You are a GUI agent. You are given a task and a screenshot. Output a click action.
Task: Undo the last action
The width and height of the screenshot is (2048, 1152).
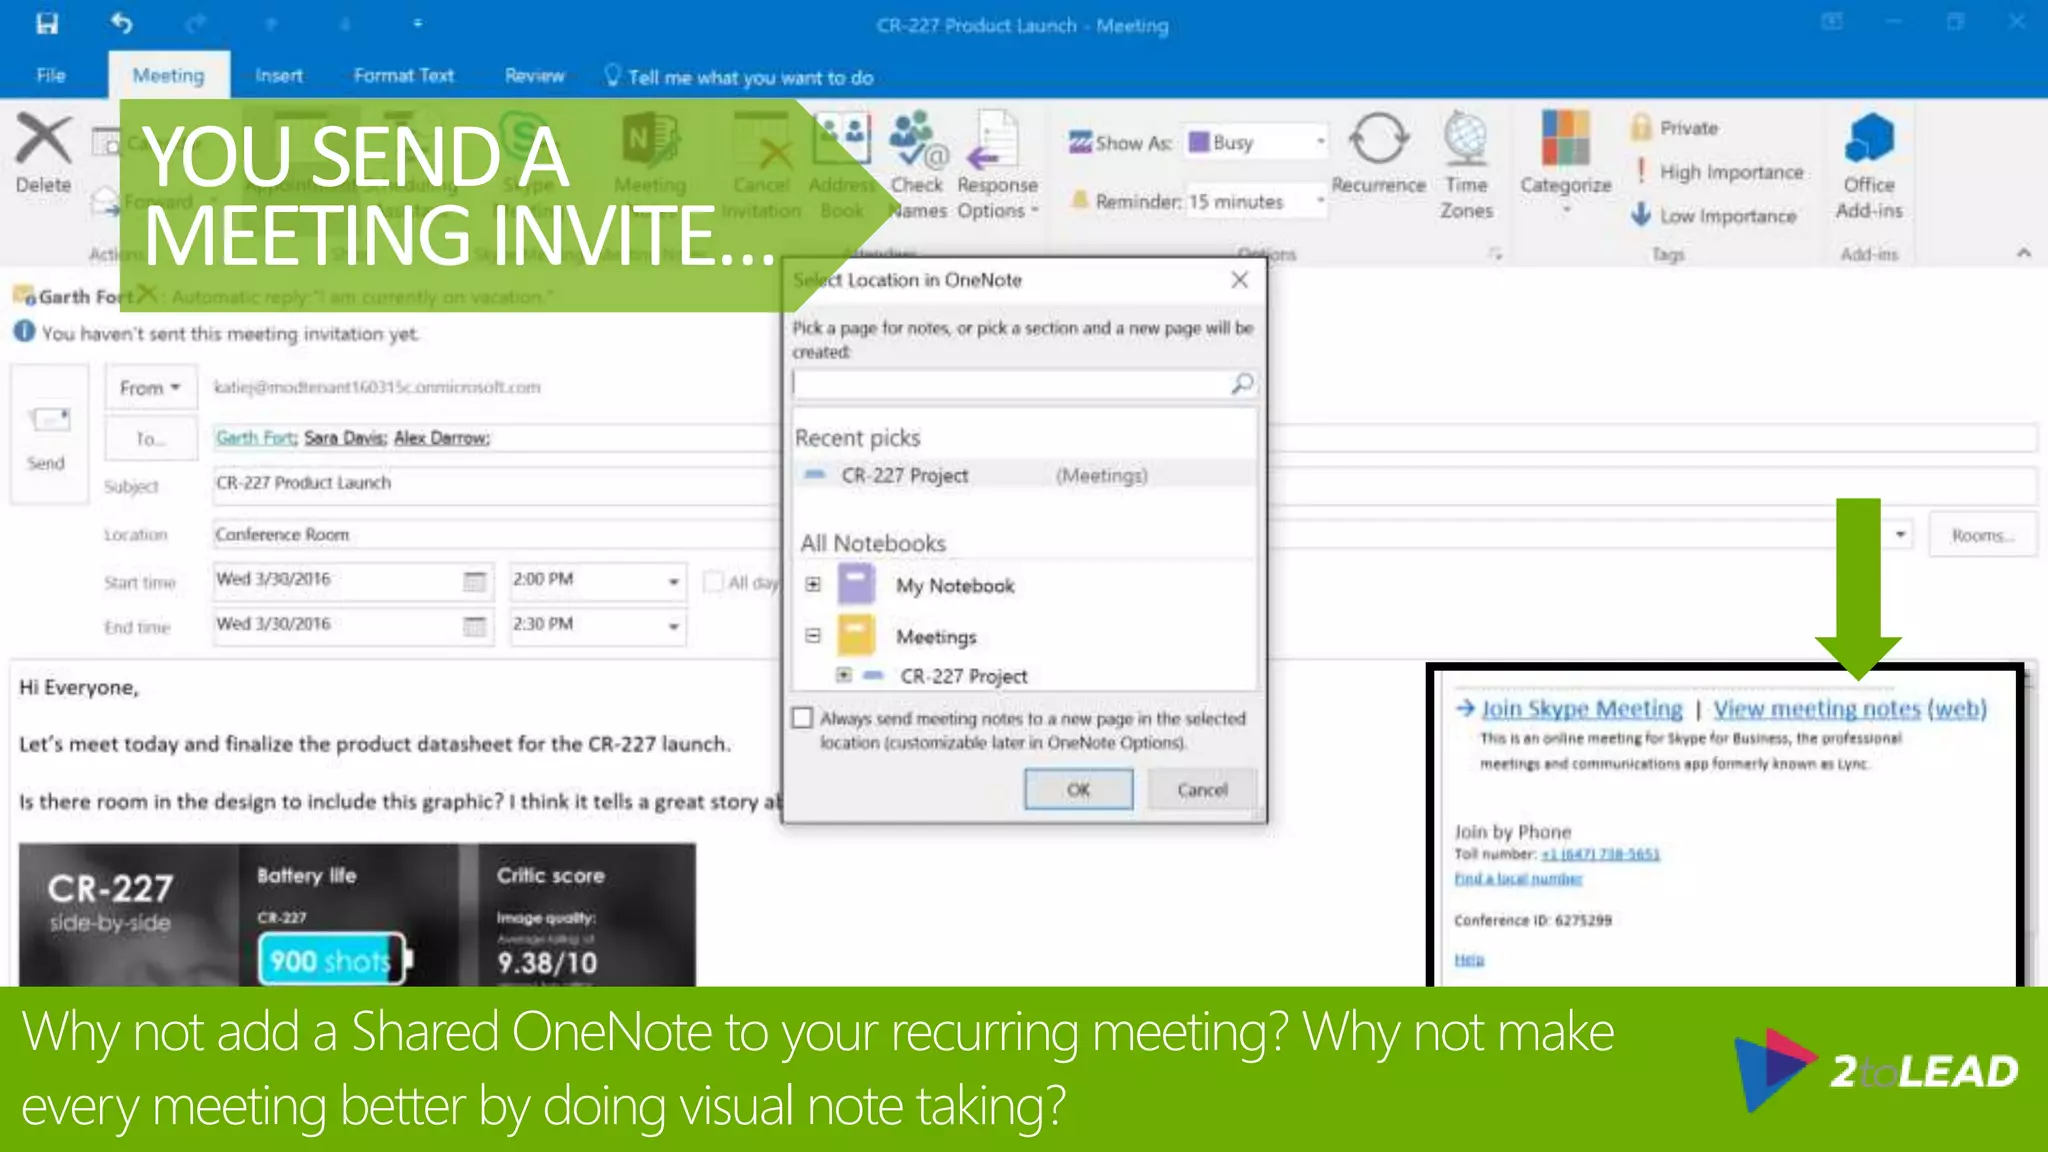point(121,23)
